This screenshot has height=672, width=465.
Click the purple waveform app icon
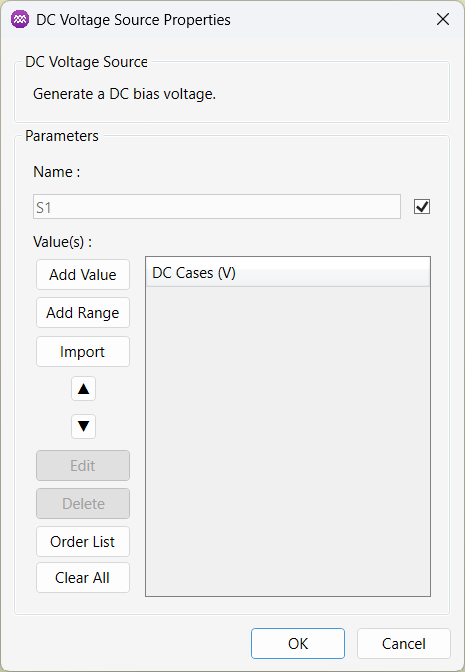20,20
